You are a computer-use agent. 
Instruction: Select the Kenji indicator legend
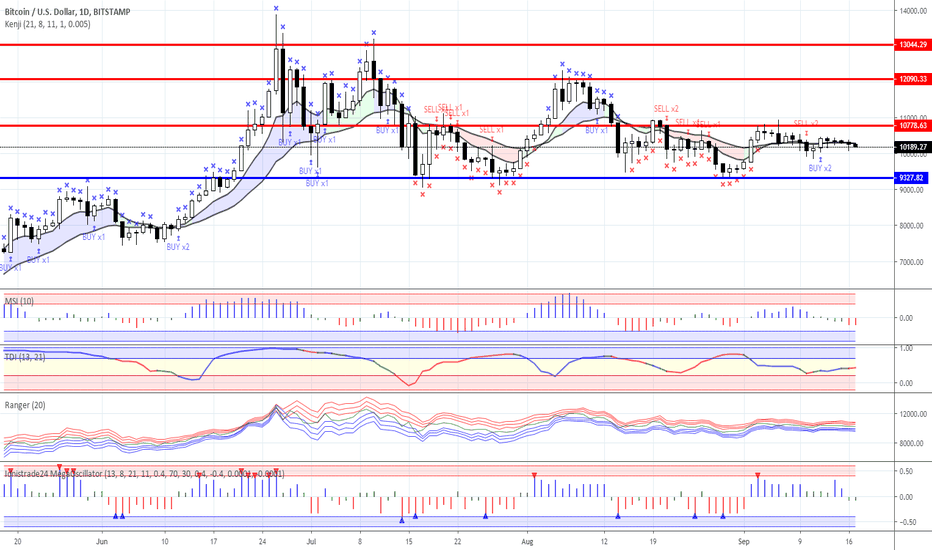(x=48, y=24)
